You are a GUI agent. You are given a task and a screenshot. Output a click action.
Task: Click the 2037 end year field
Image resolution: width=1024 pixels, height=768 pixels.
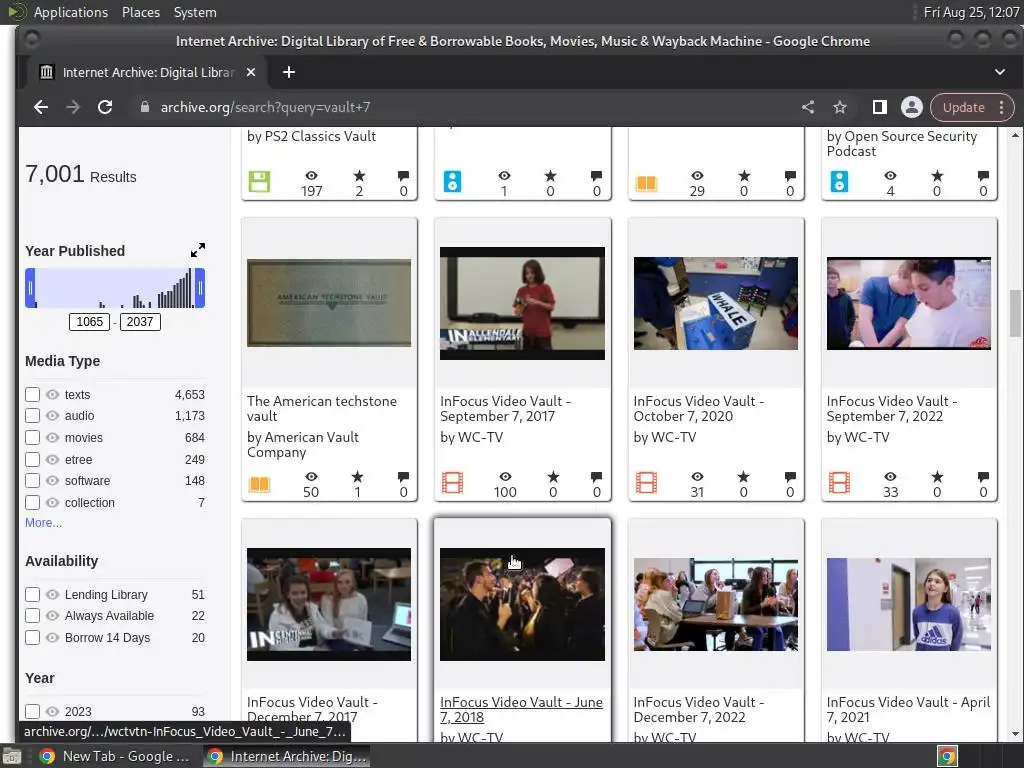(140, 321)
